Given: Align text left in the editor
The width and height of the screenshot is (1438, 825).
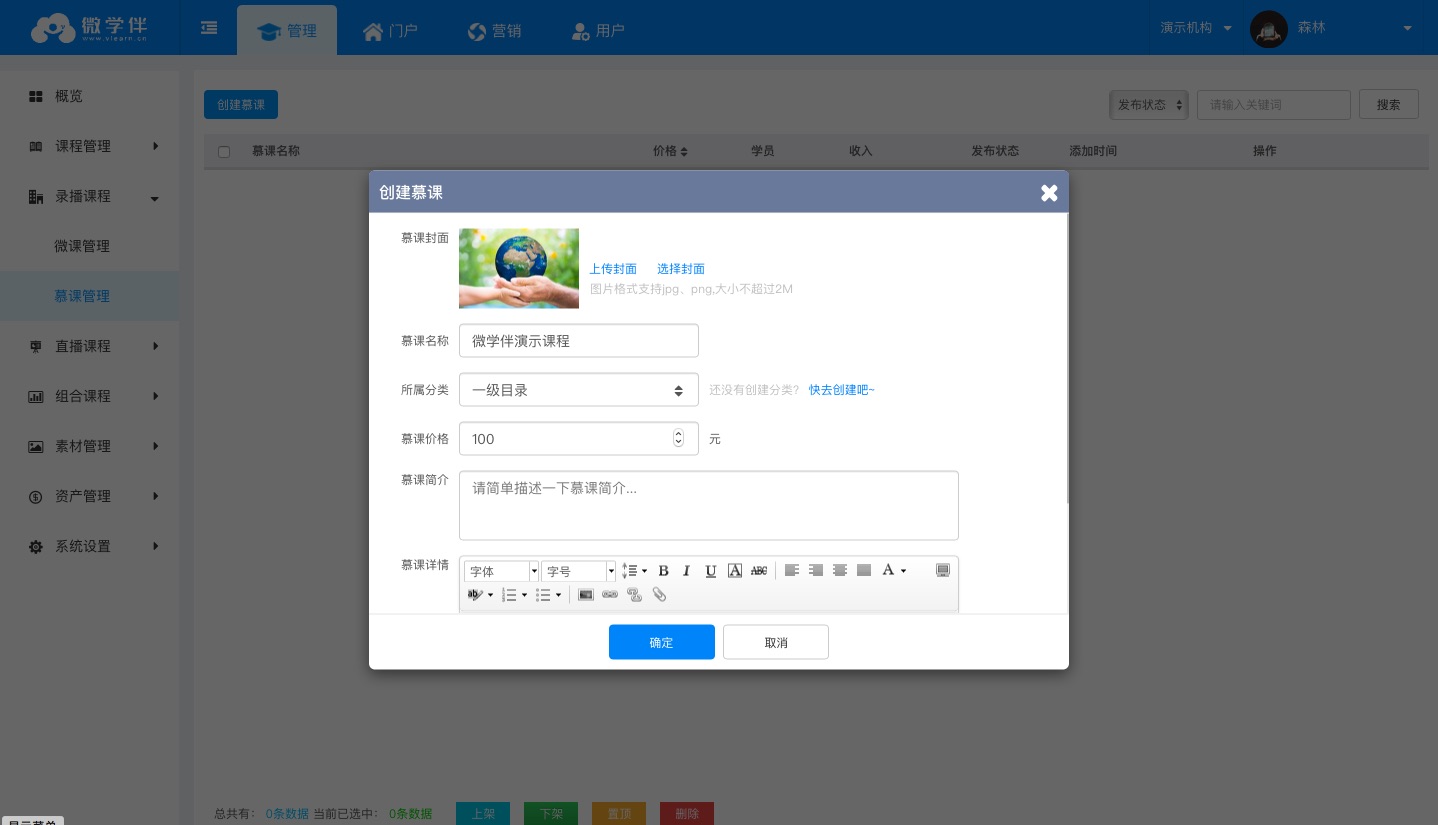Looking at the screenshot, I should (792, 571).
